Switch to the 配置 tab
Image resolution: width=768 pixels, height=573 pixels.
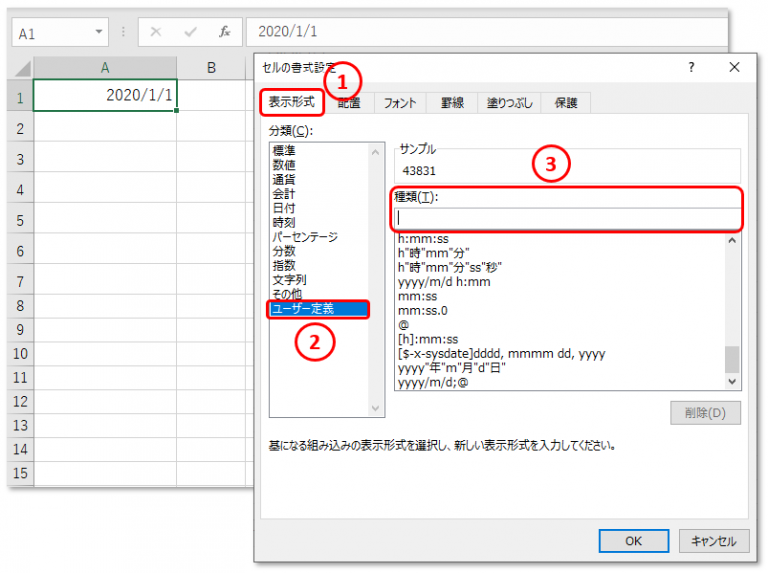(x=349, y=102)
